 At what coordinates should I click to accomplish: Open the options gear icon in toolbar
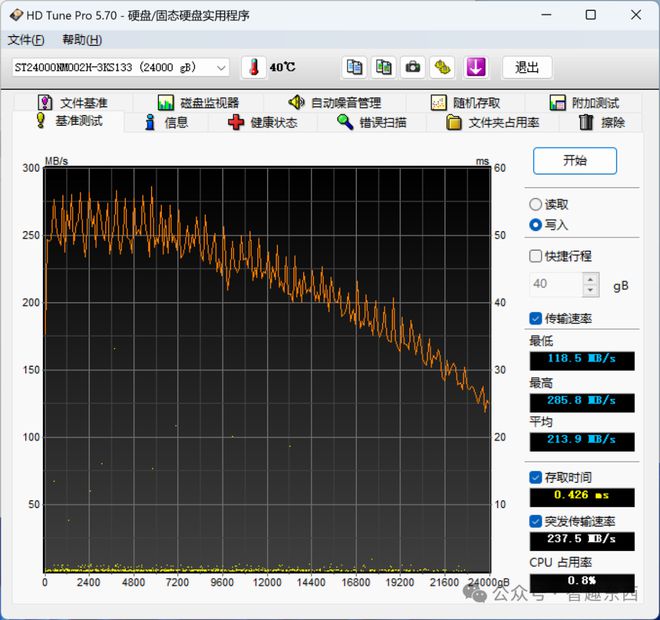click(442, 67)
